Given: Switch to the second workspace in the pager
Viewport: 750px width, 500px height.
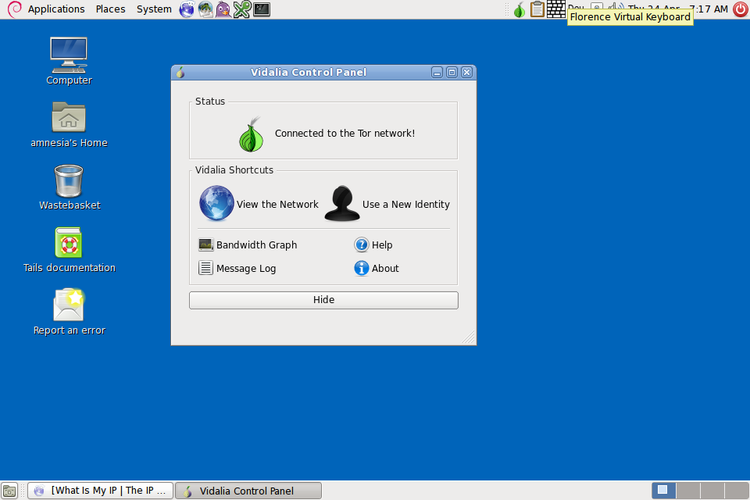Looking at the screenshot, I should tap(687, 490).
